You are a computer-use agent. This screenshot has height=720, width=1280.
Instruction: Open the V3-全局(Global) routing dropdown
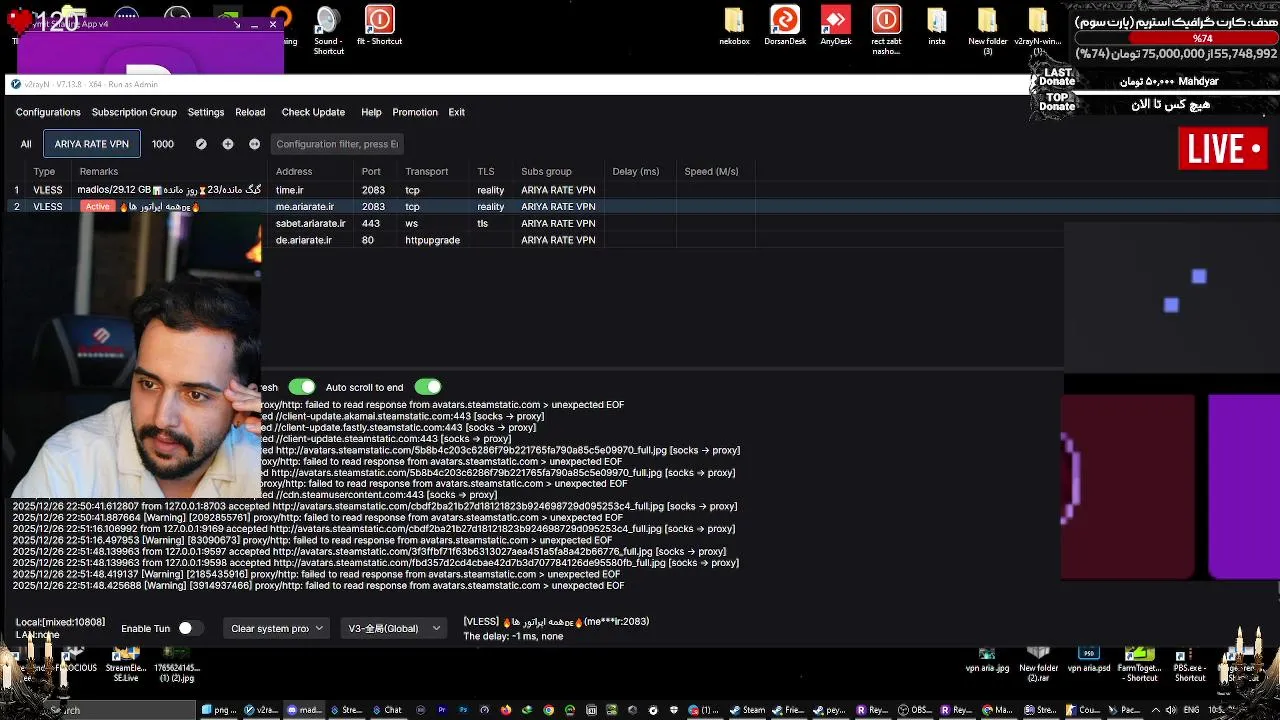394,628
